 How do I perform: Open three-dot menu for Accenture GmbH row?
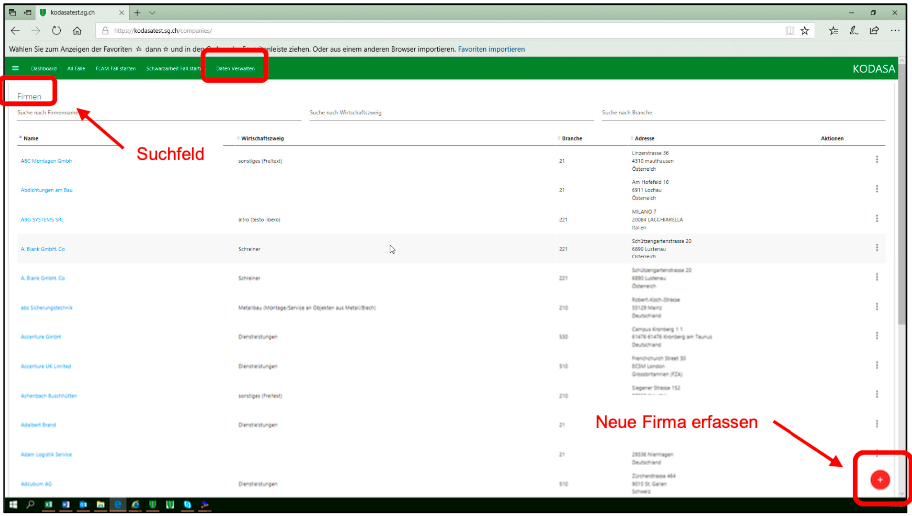pos(877,337)
